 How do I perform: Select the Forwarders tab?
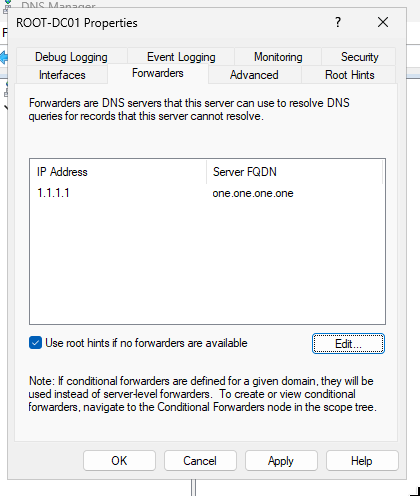158,73
